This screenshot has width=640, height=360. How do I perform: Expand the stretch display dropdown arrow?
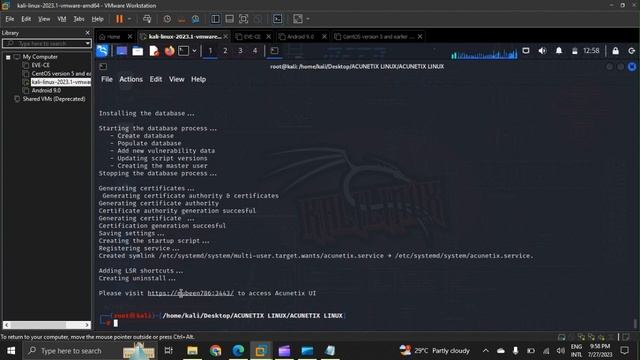pyautogui.click(x=308, y=19)
